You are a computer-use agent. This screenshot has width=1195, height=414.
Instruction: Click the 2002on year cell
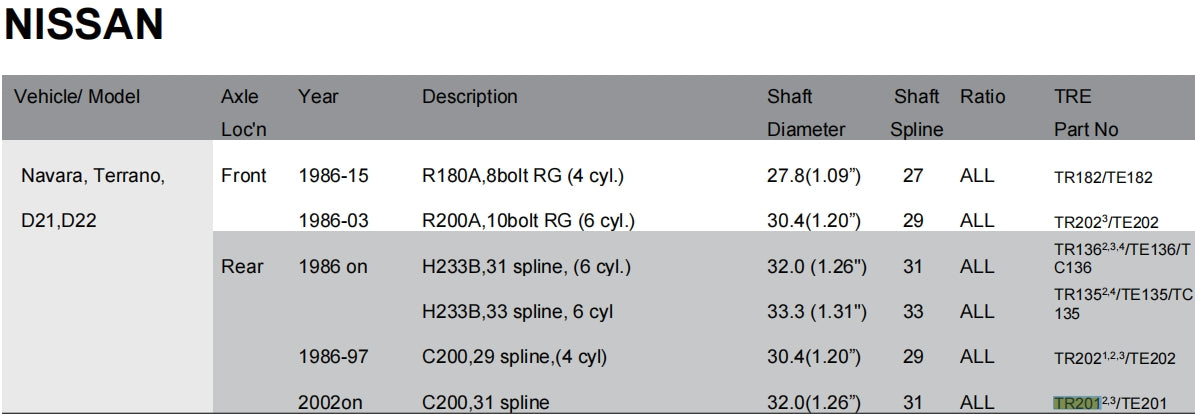(333, 403)
